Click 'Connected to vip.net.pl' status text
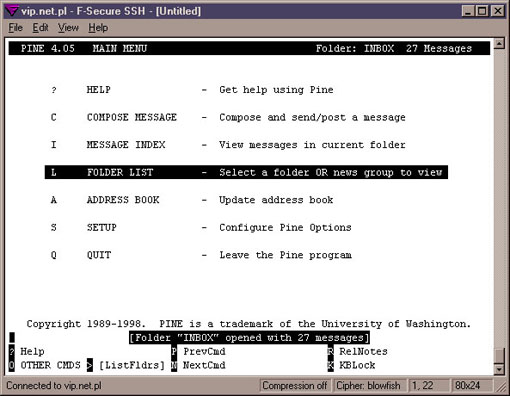 pyautogui.click(x=54, y=386)
